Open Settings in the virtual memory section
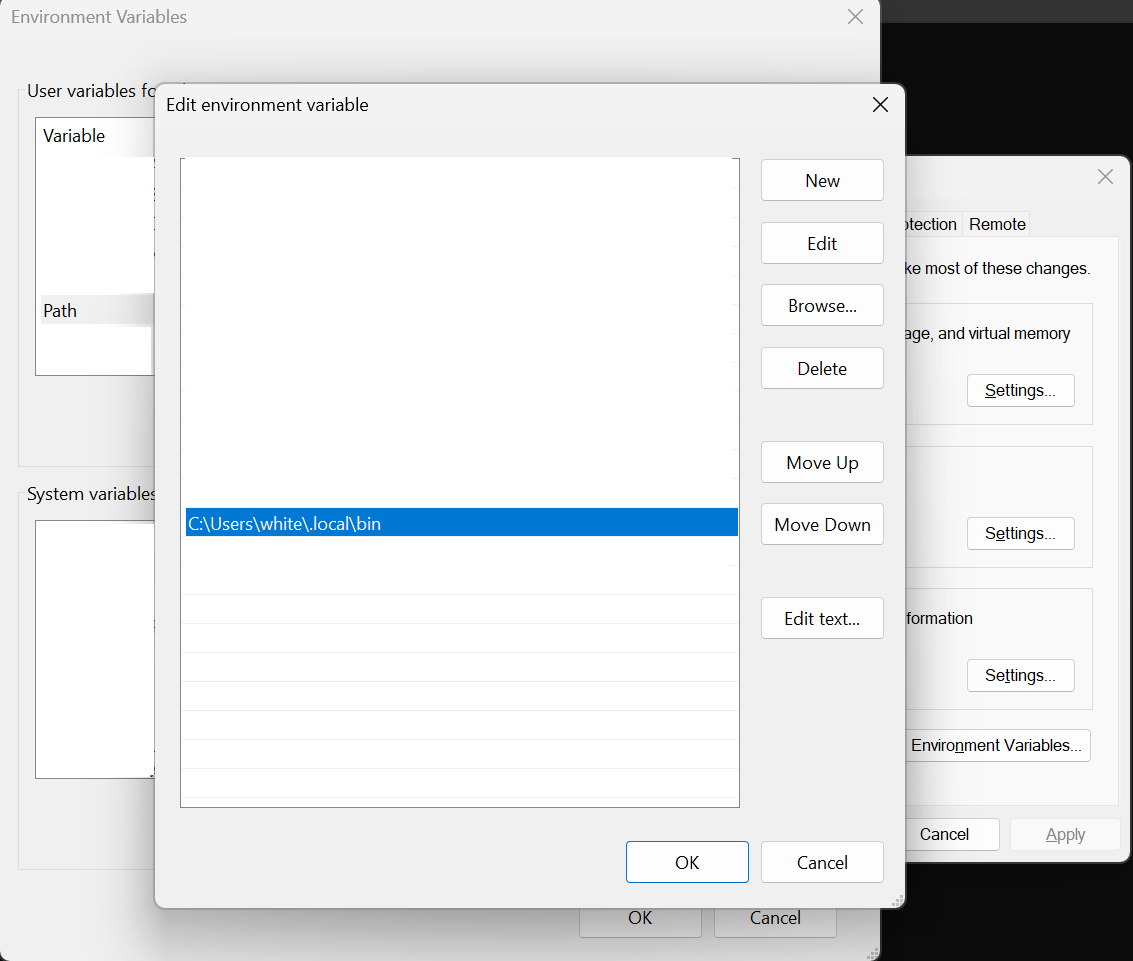This screenshot has width=1133, height=961. click(x=1020, y=390)
